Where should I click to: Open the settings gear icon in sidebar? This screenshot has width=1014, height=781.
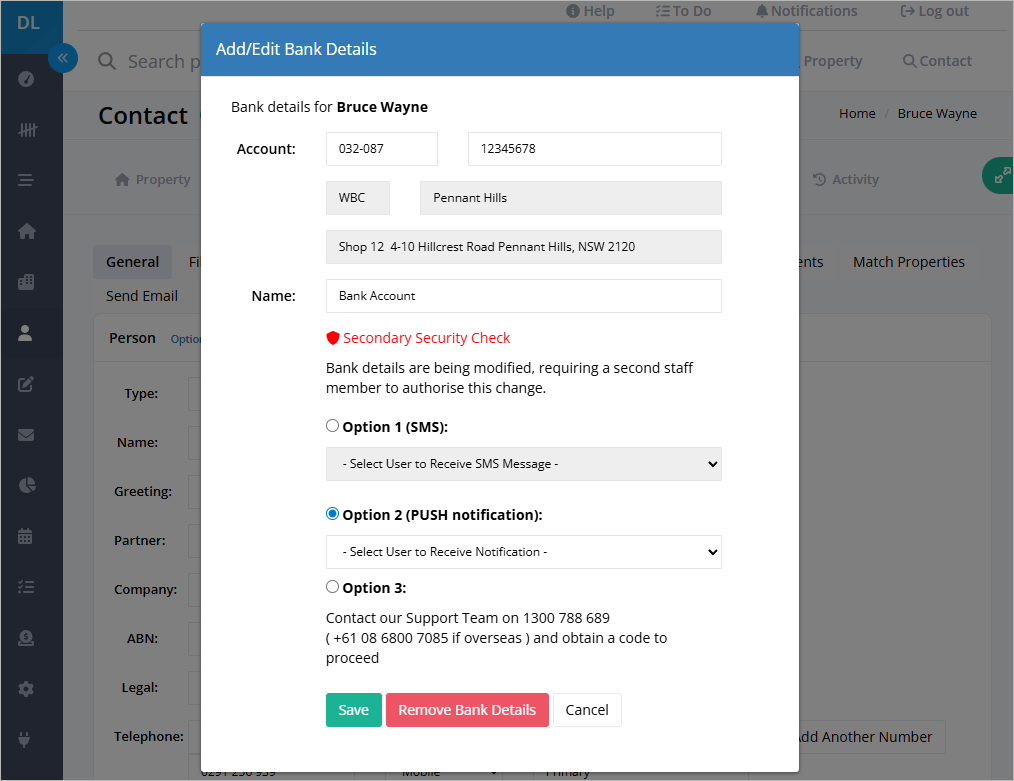point(26,689)
